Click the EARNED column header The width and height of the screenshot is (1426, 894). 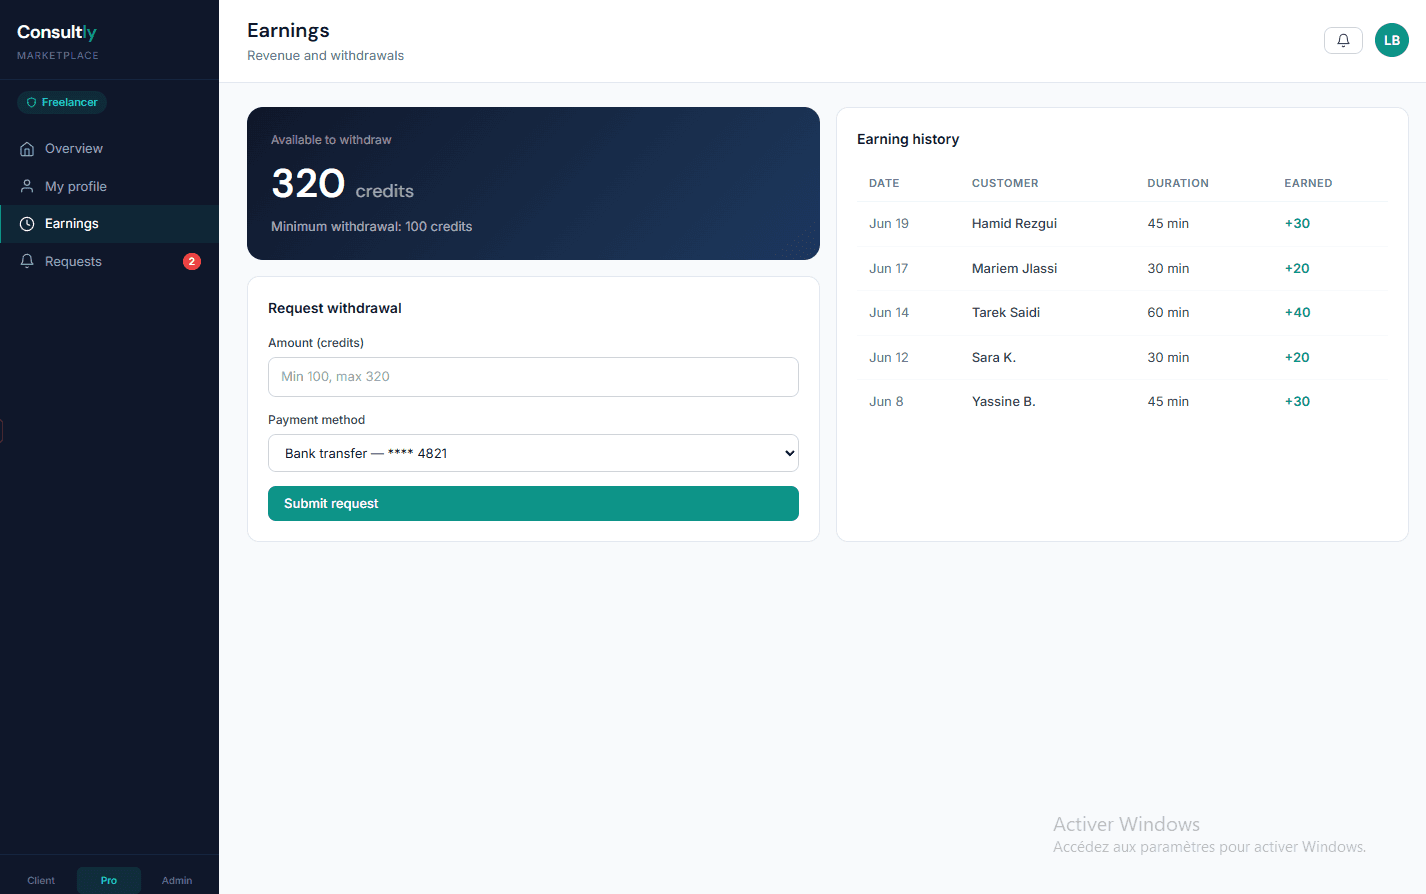1308,183
